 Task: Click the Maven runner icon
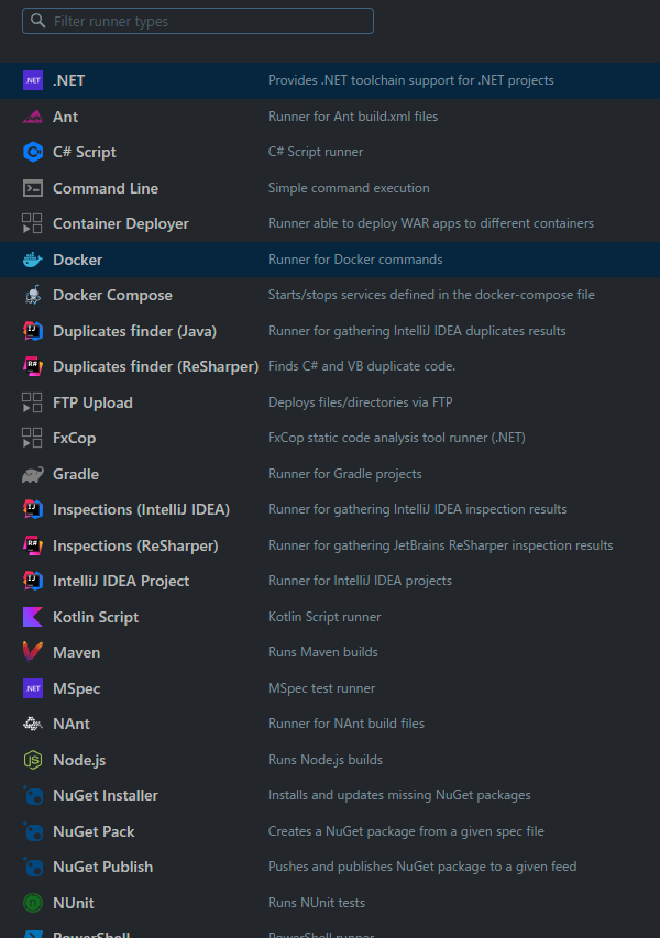[x=33, y=653]
